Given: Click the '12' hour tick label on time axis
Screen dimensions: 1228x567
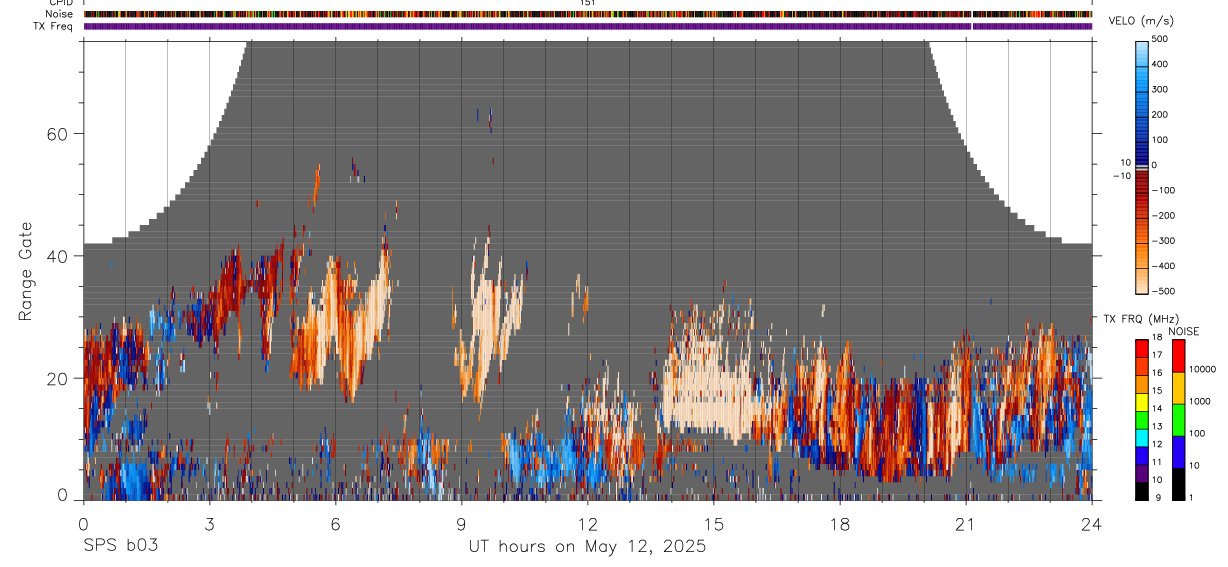Looking at the screenshot, I should (x=587, y=523).
